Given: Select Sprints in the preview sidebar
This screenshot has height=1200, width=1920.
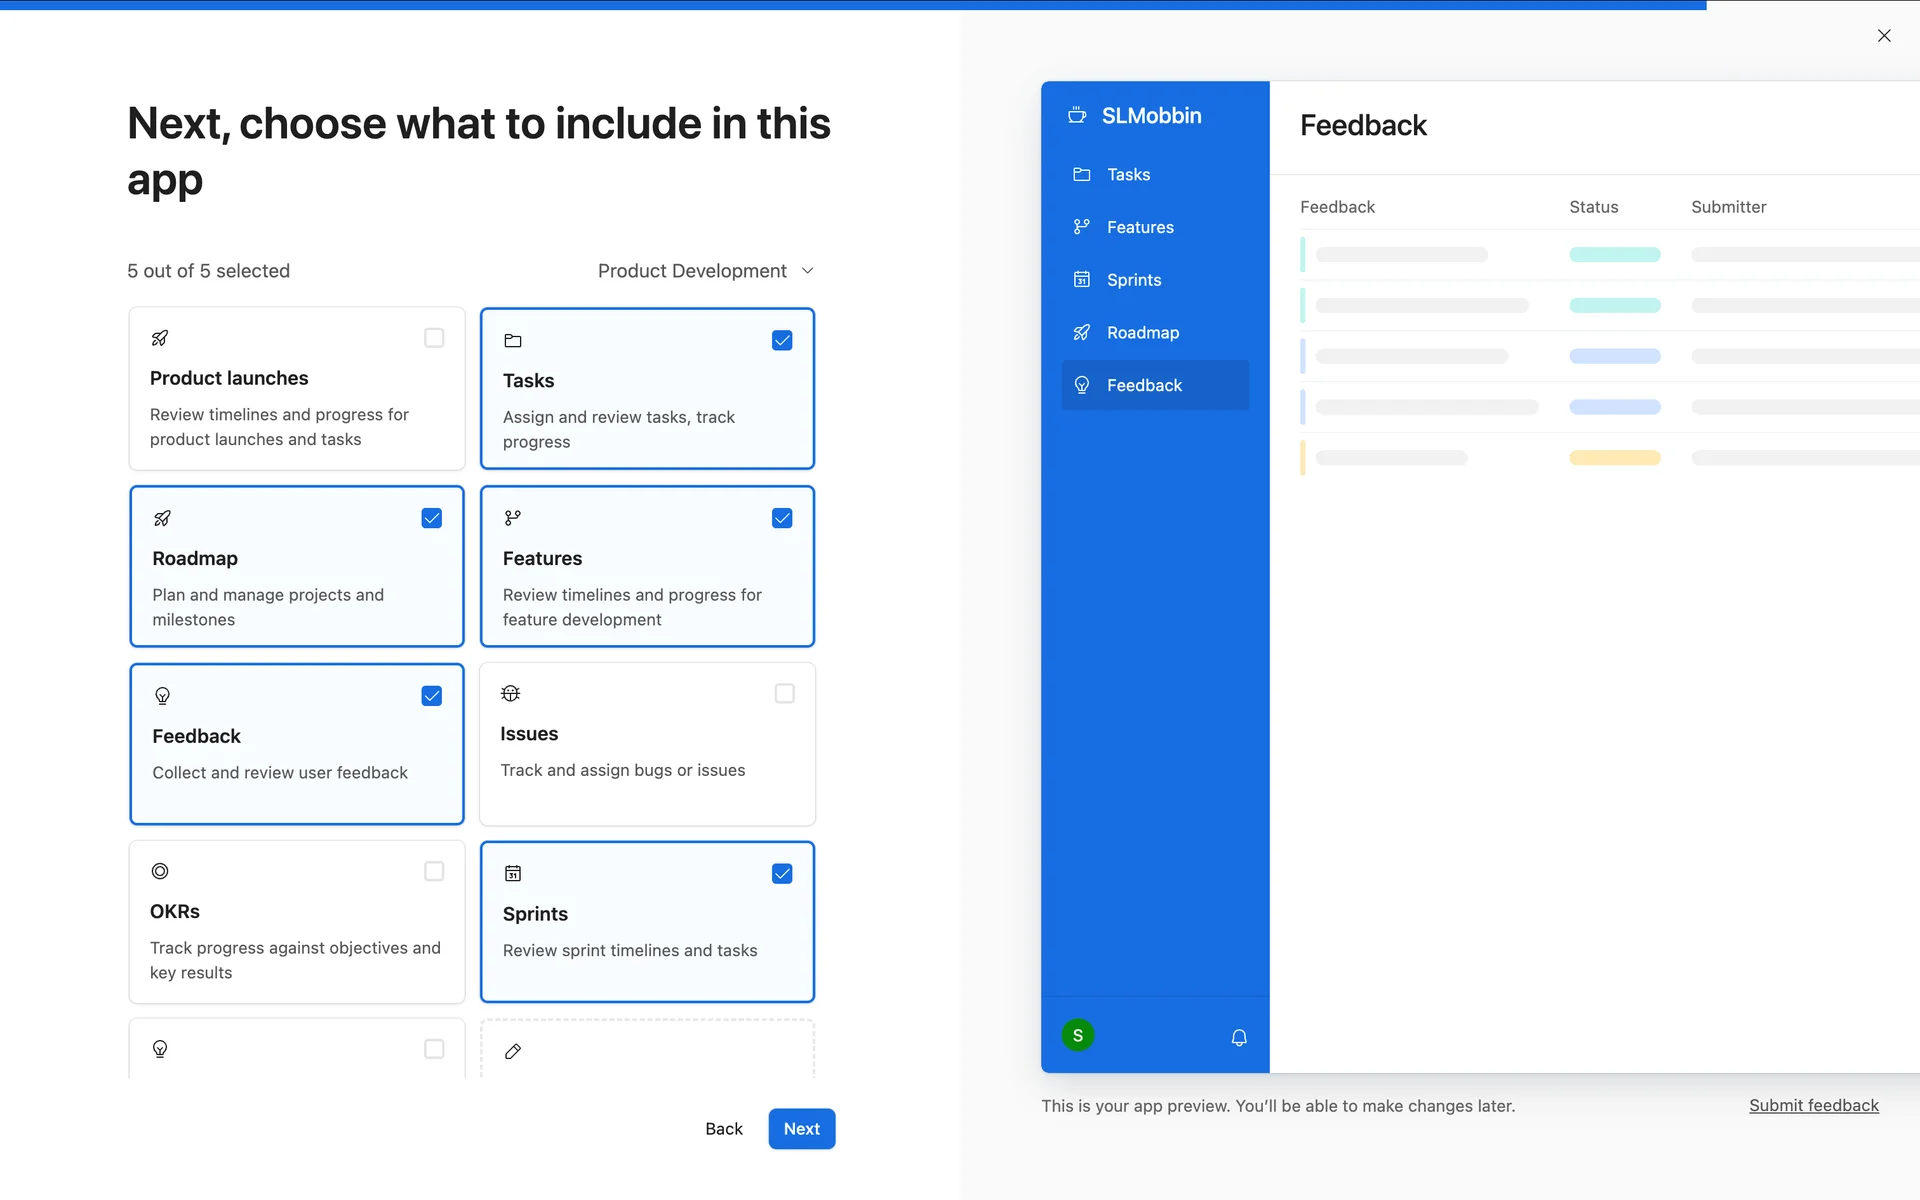Looking at the screenshot, I should click(1133, 280).
